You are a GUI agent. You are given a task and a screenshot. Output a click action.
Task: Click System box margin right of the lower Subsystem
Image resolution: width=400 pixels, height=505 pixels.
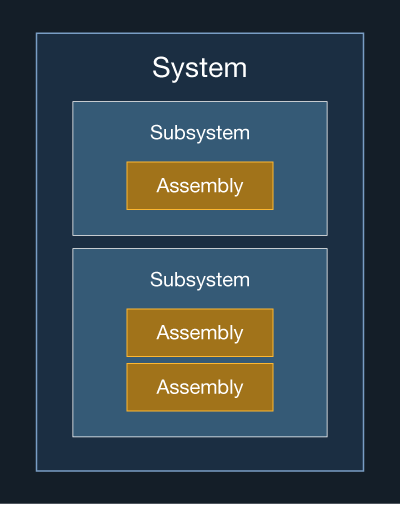coord(346,342)
